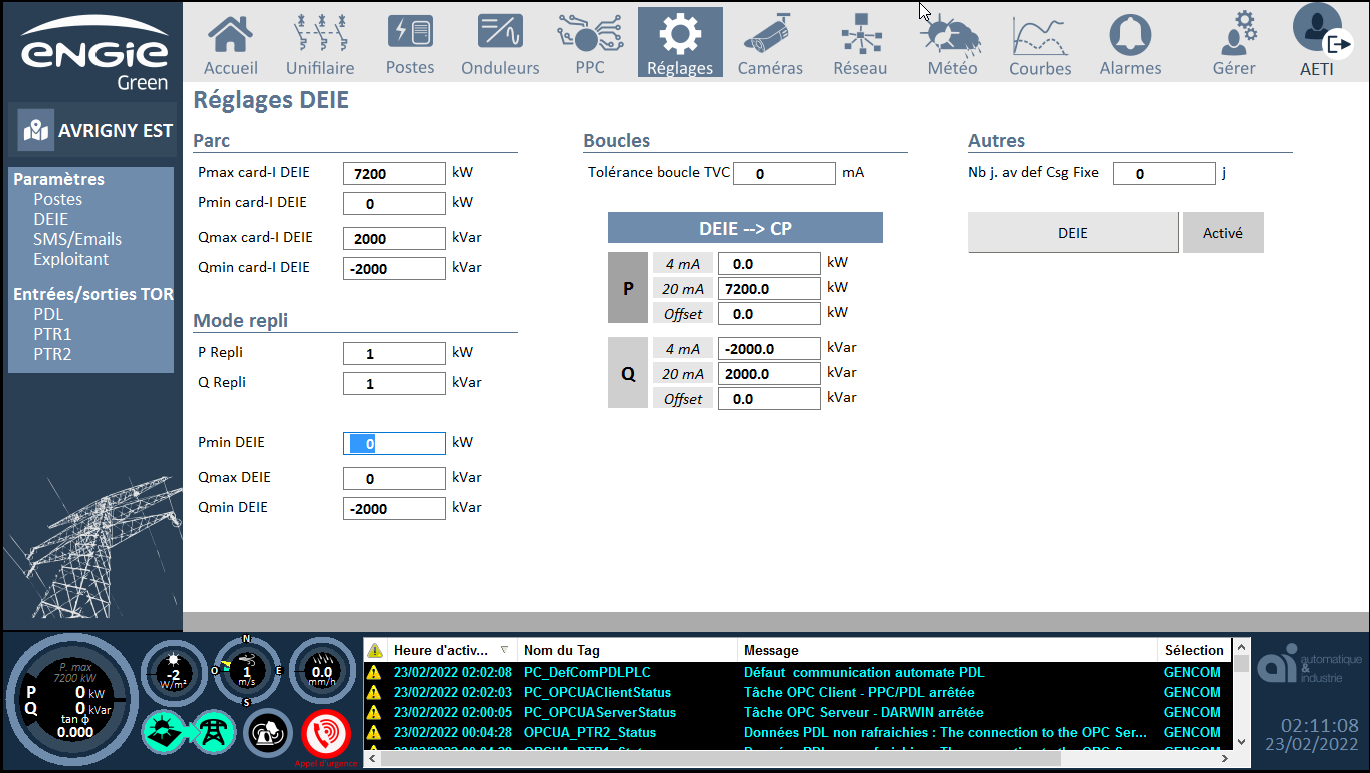Sort alarms by Heure d'activation column arrow
The height and width of the screenshot is (773, 1370).
click(504, 650)
